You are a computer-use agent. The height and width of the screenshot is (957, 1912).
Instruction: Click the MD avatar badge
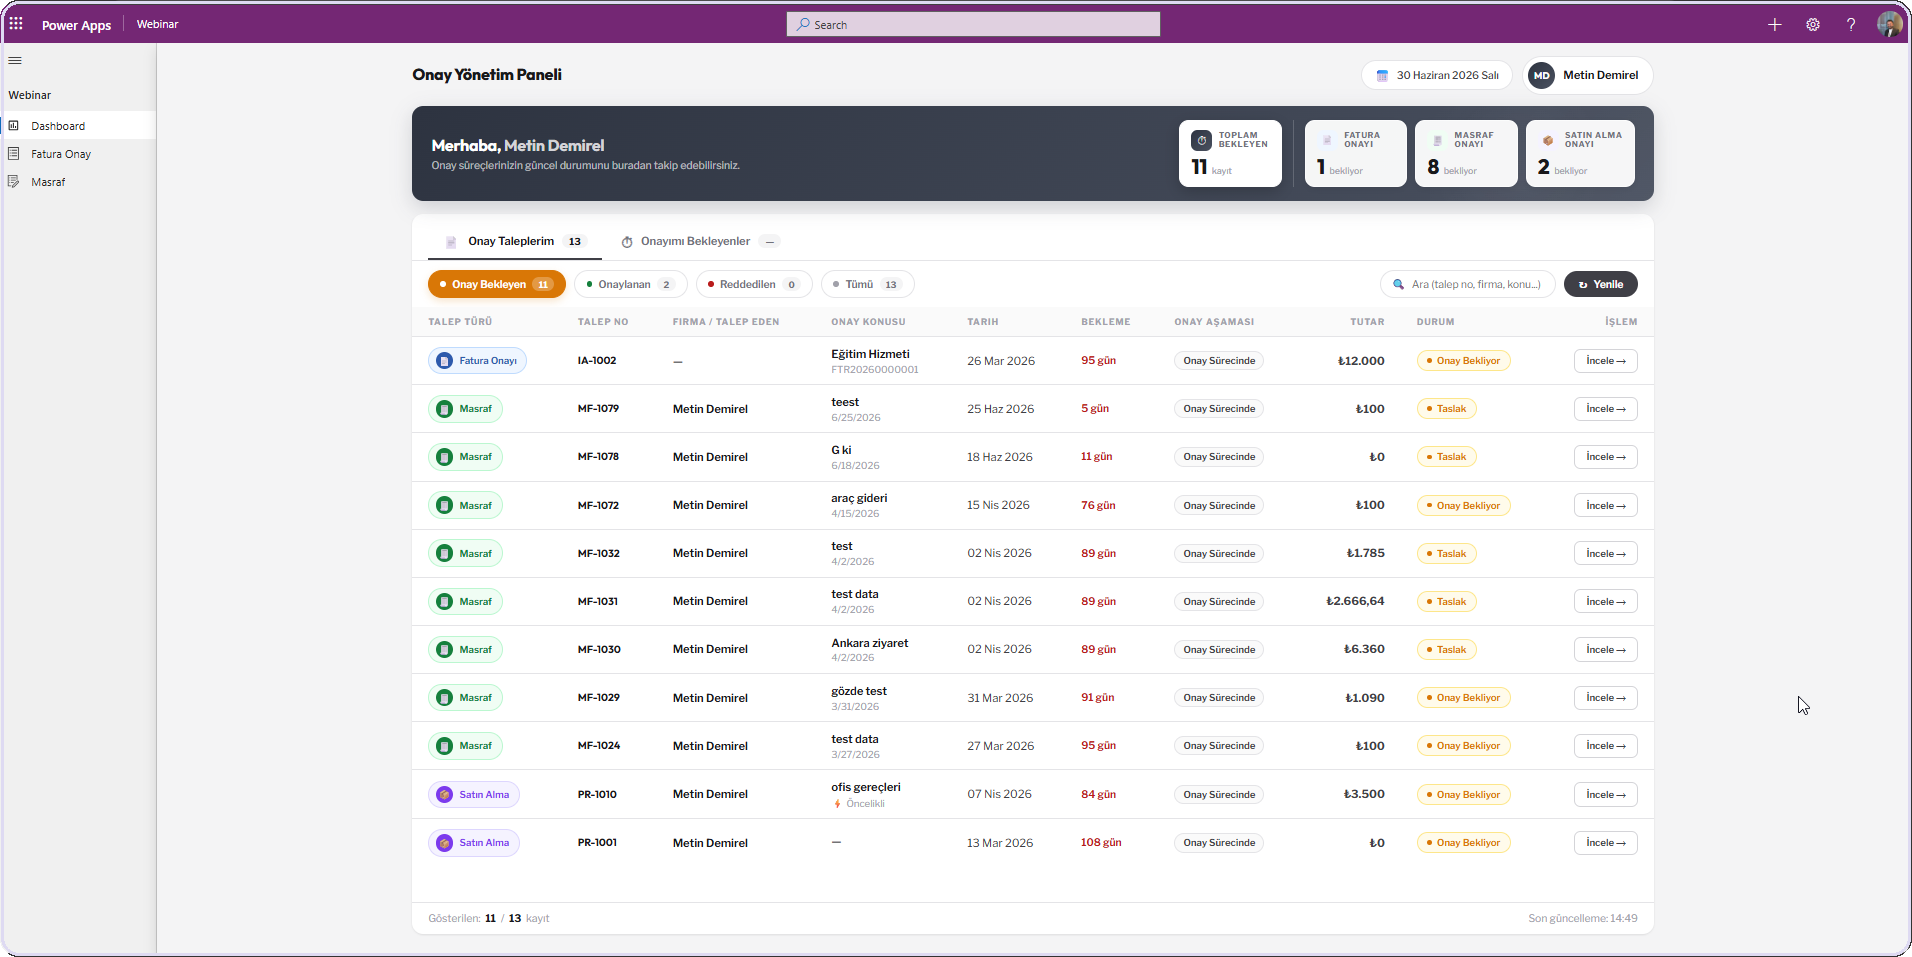1542,75
